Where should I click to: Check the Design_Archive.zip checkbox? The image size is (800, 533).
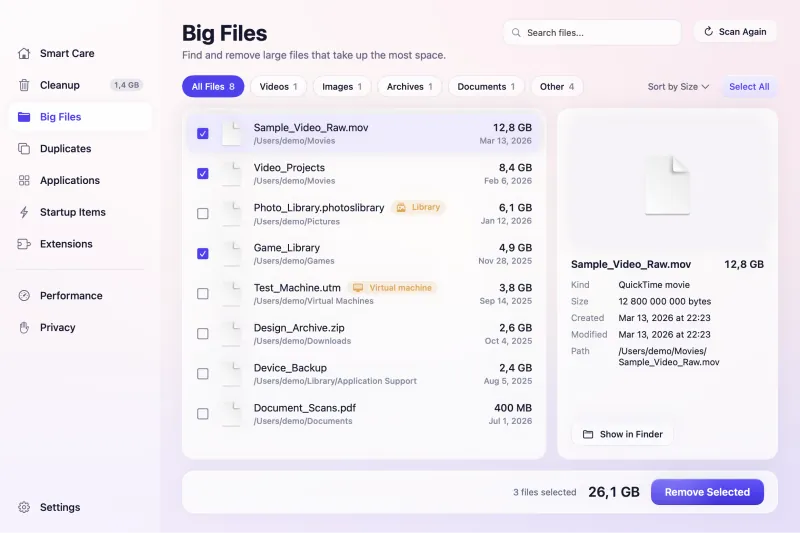pyautogui.click(x=203, y=334)
